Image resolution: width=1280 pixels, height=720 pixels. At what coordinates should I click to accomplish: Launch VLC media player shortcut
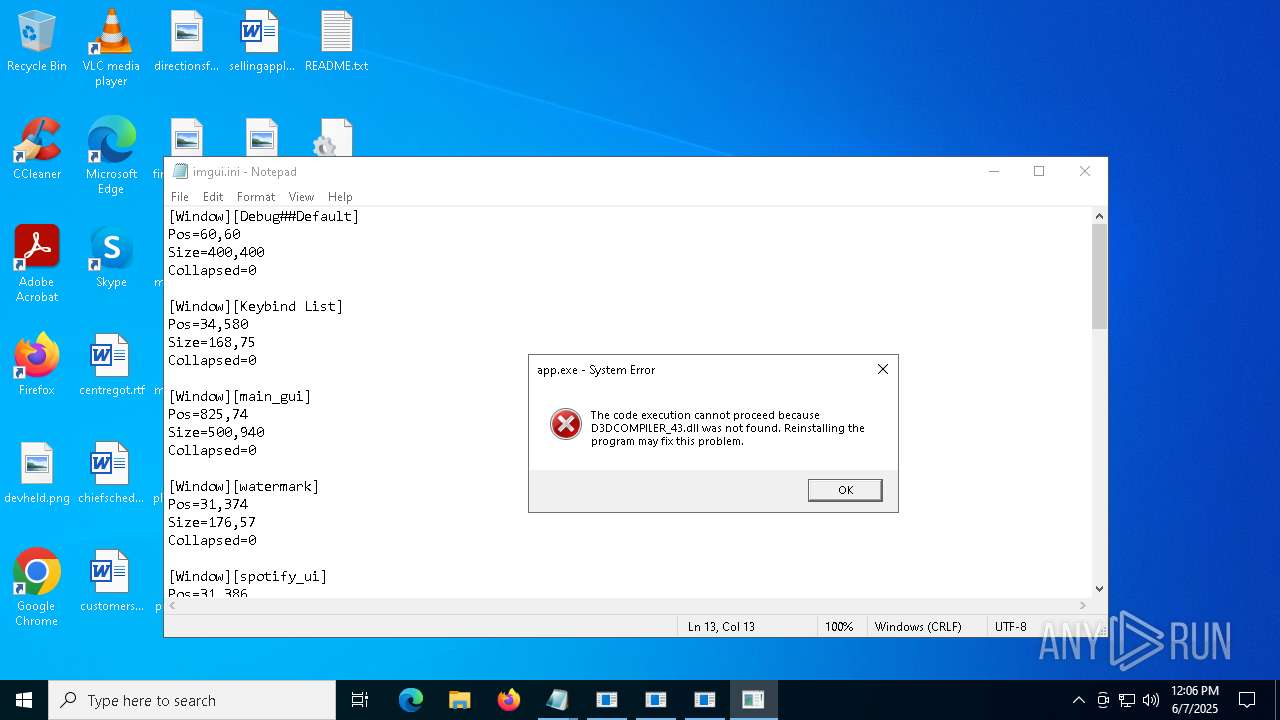click(111, 48)
